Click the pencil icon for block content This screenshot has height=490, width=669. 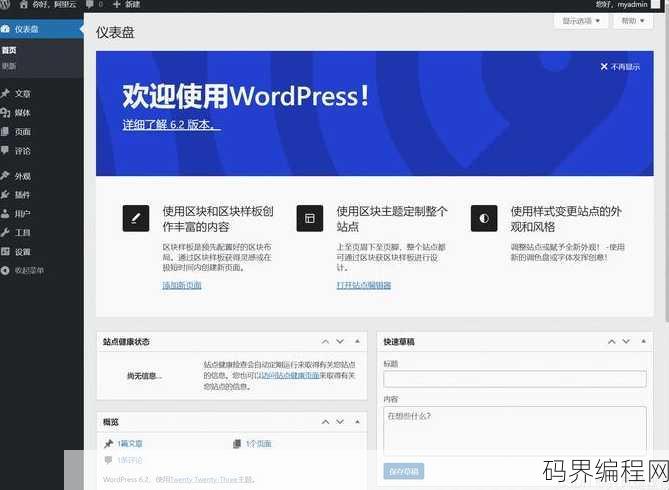pos(136,218)
